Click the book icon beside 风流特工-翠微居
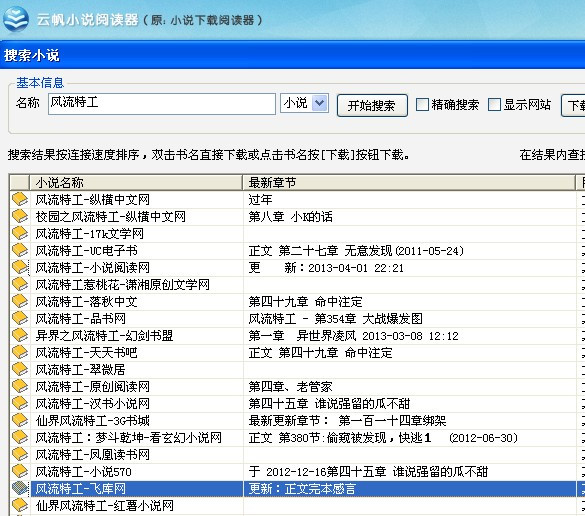 click(20, 369)
